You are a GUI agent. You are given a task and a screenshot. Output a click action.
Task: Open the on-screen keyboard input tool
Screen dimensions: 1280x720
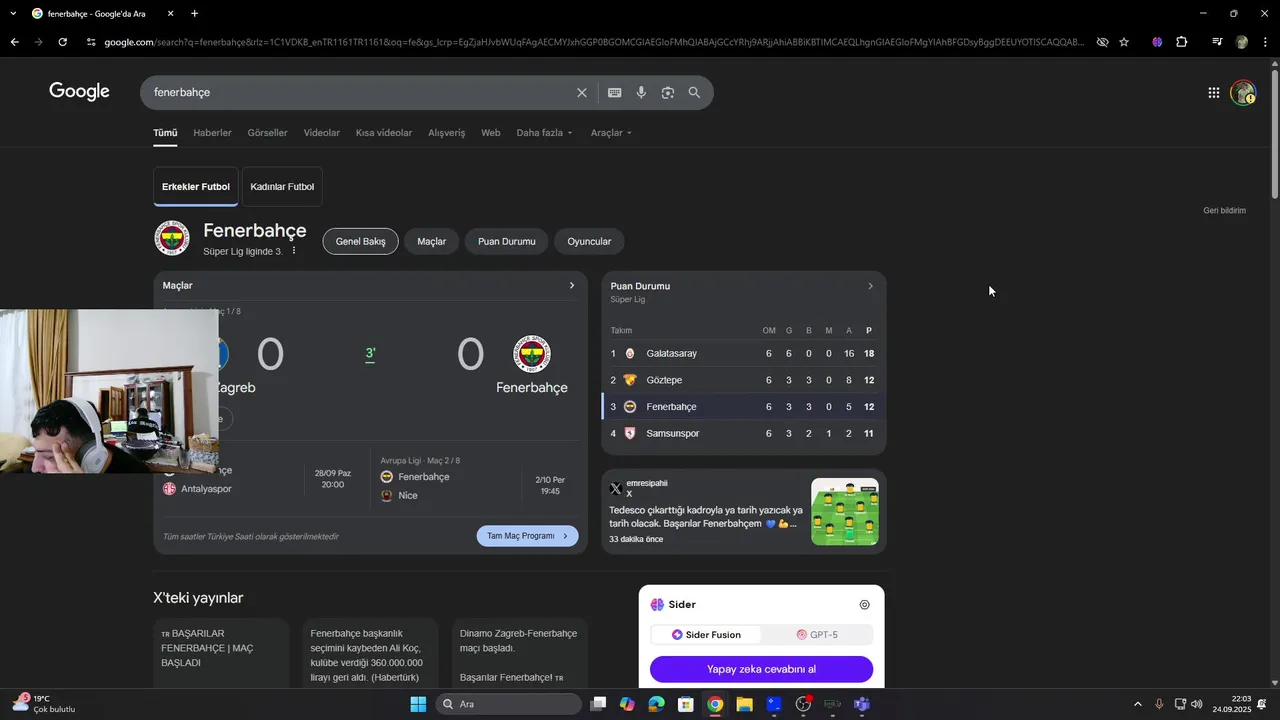pyautogui.click(x=615, y=92)
